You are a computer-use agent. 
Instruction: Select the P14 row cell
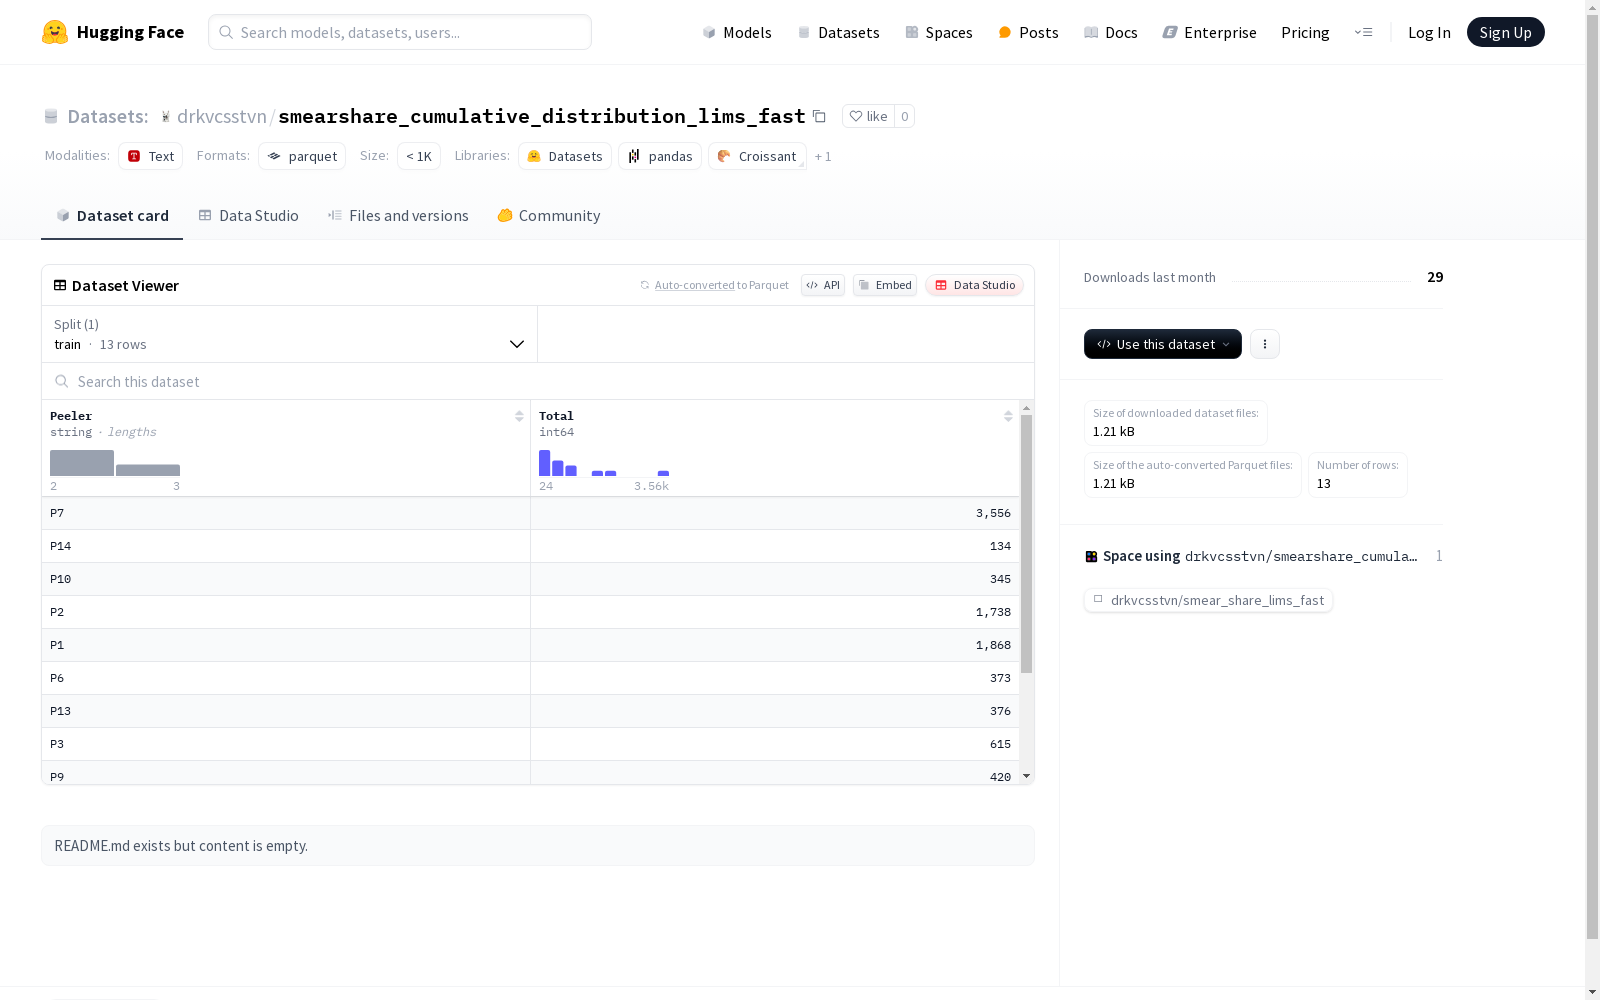tap(286, 546)
